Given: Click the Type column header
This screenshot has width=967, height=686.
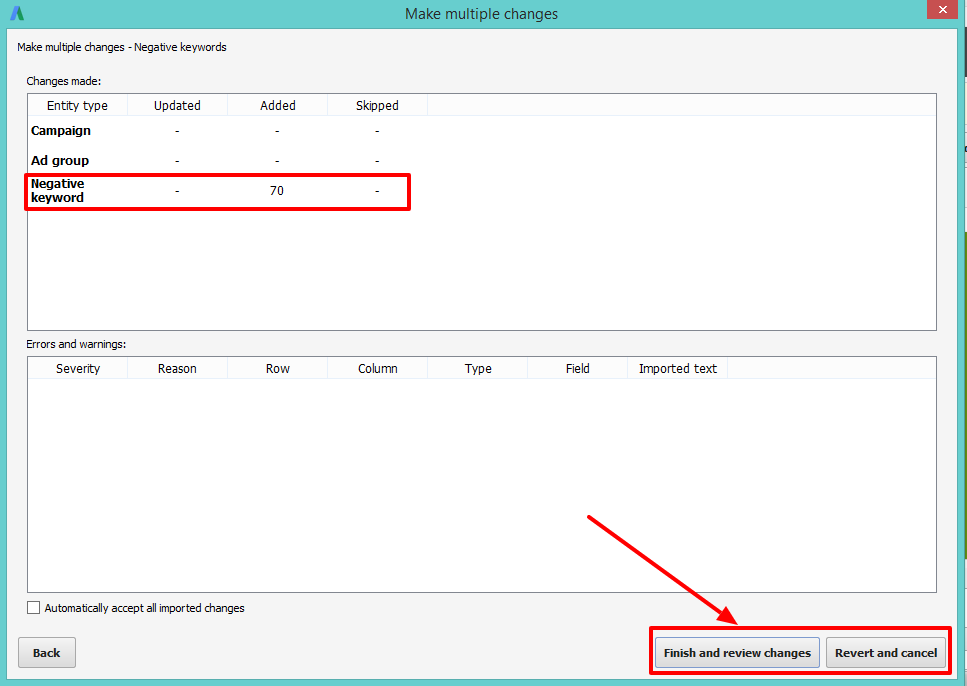Looking at the screenshot, I should coord(478,368).
